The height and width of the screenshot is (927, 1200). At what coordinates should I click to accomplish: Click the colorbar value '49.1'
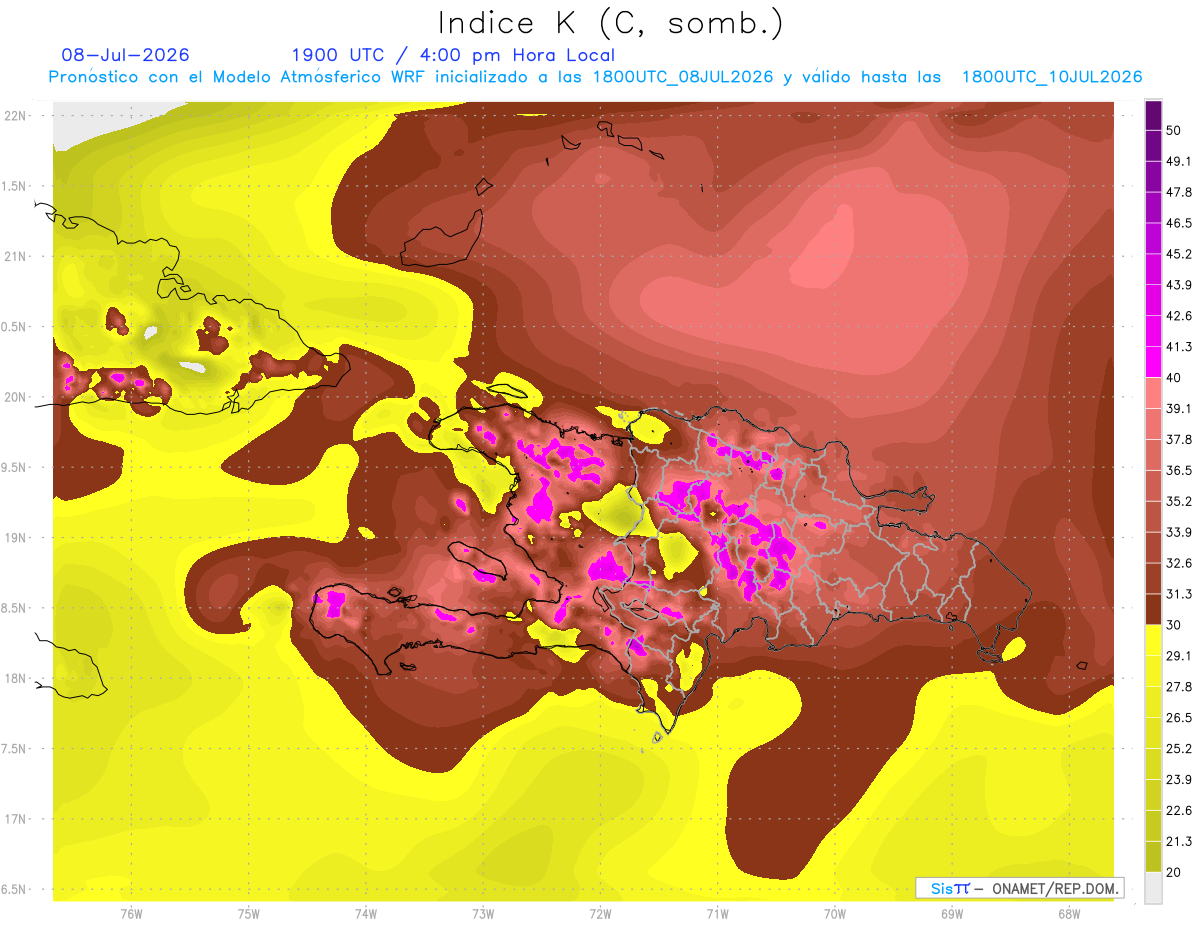pos(1179,160)
